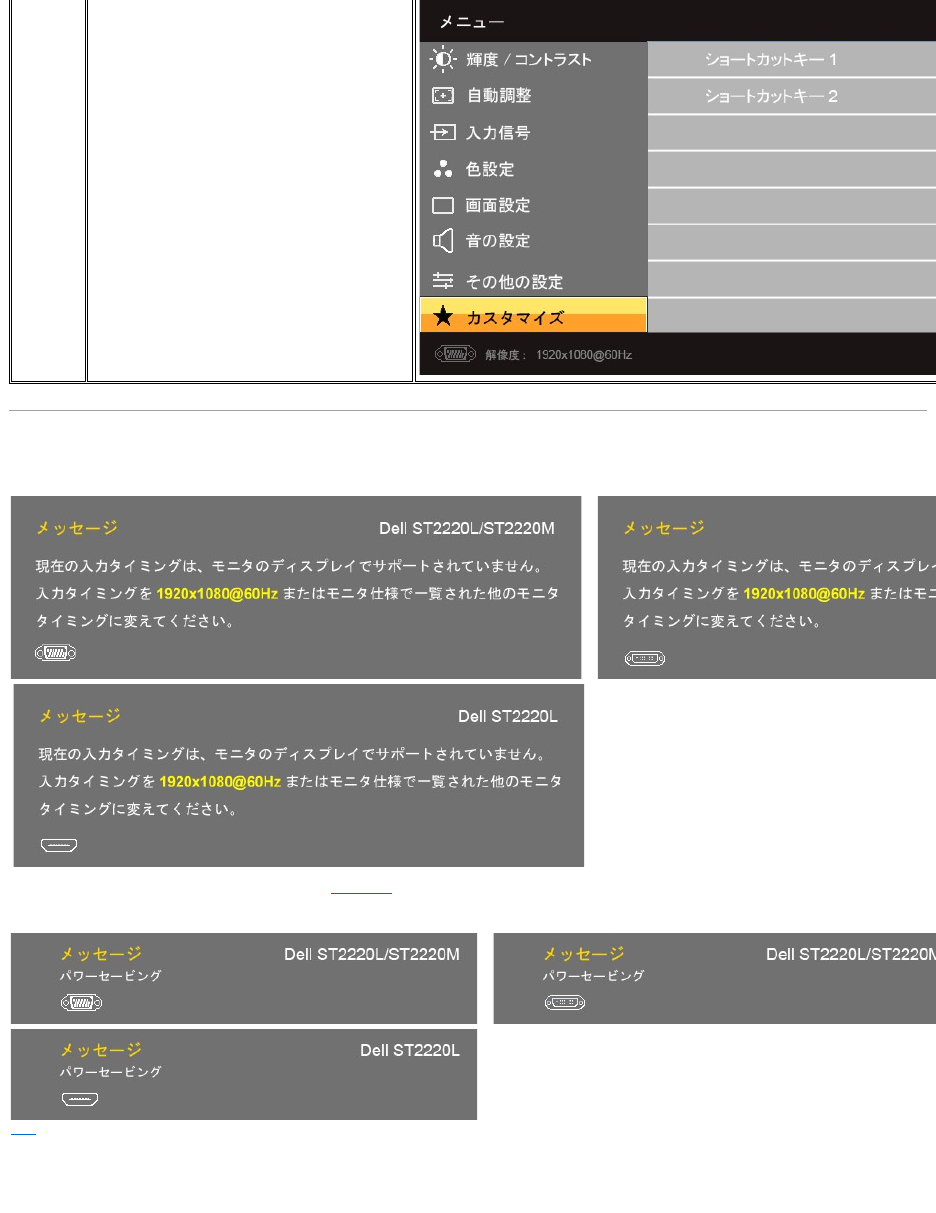Screen dimensions: 936x1213
Task: Click メッセージ title of the HDMI timing message
Action: click(80, 716)
